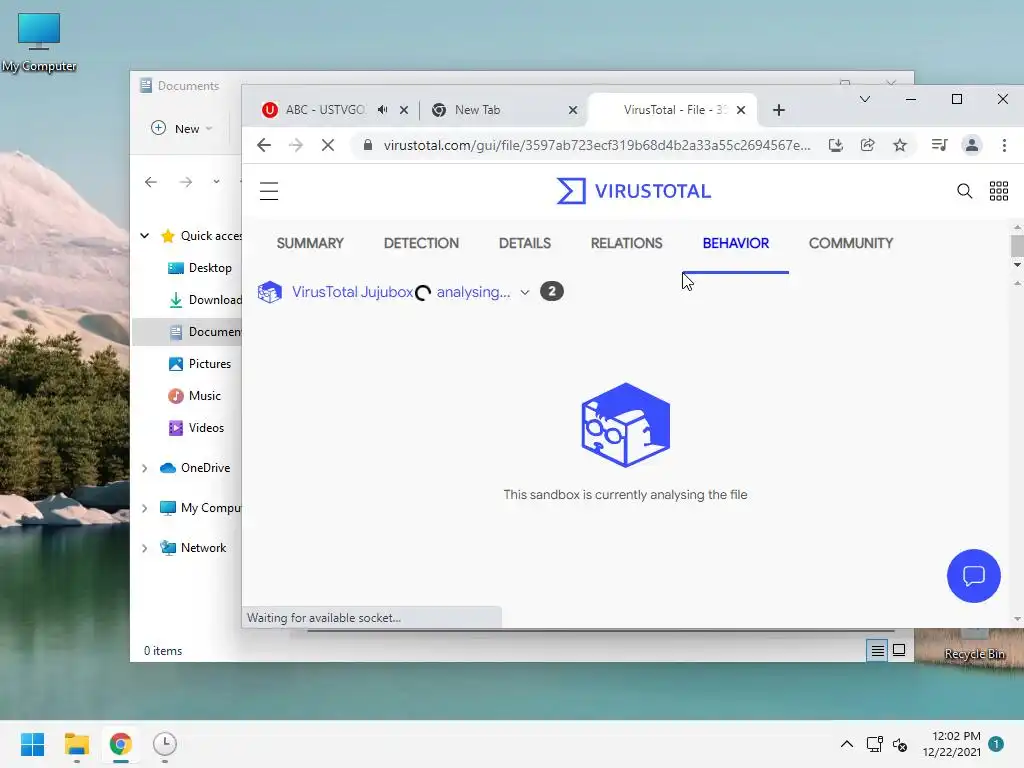This screenshot has height=768, width=1024.
Task: Select Videos in Documents sidebar
Action: (x=197, y=428)
